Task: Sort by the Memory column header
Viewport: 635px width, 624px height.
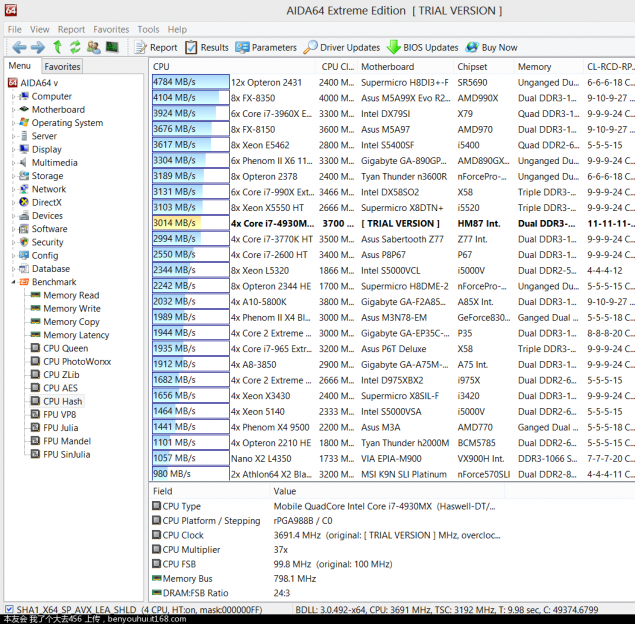Action: tap(549, 67)
